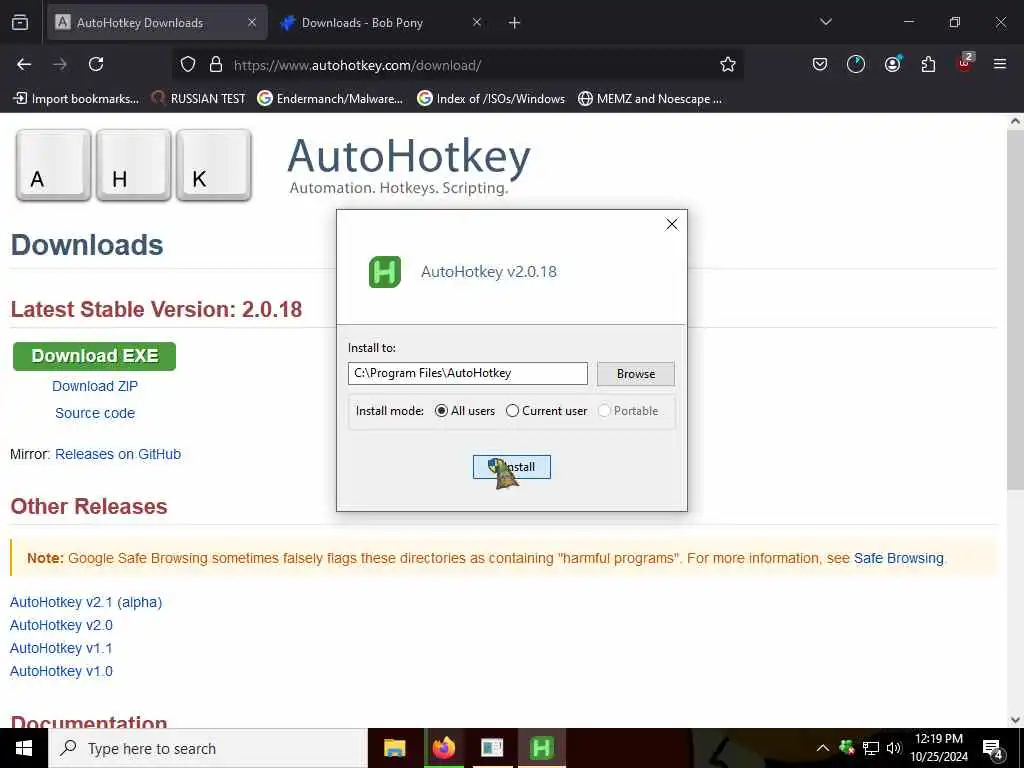Screen dimensions: 1024x768
Task: Open the Extensions puzzle icon
Action: [x=928, y=64]
